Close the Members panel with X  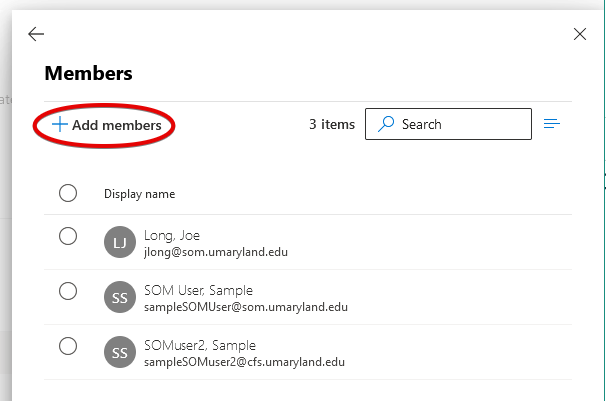580,34
